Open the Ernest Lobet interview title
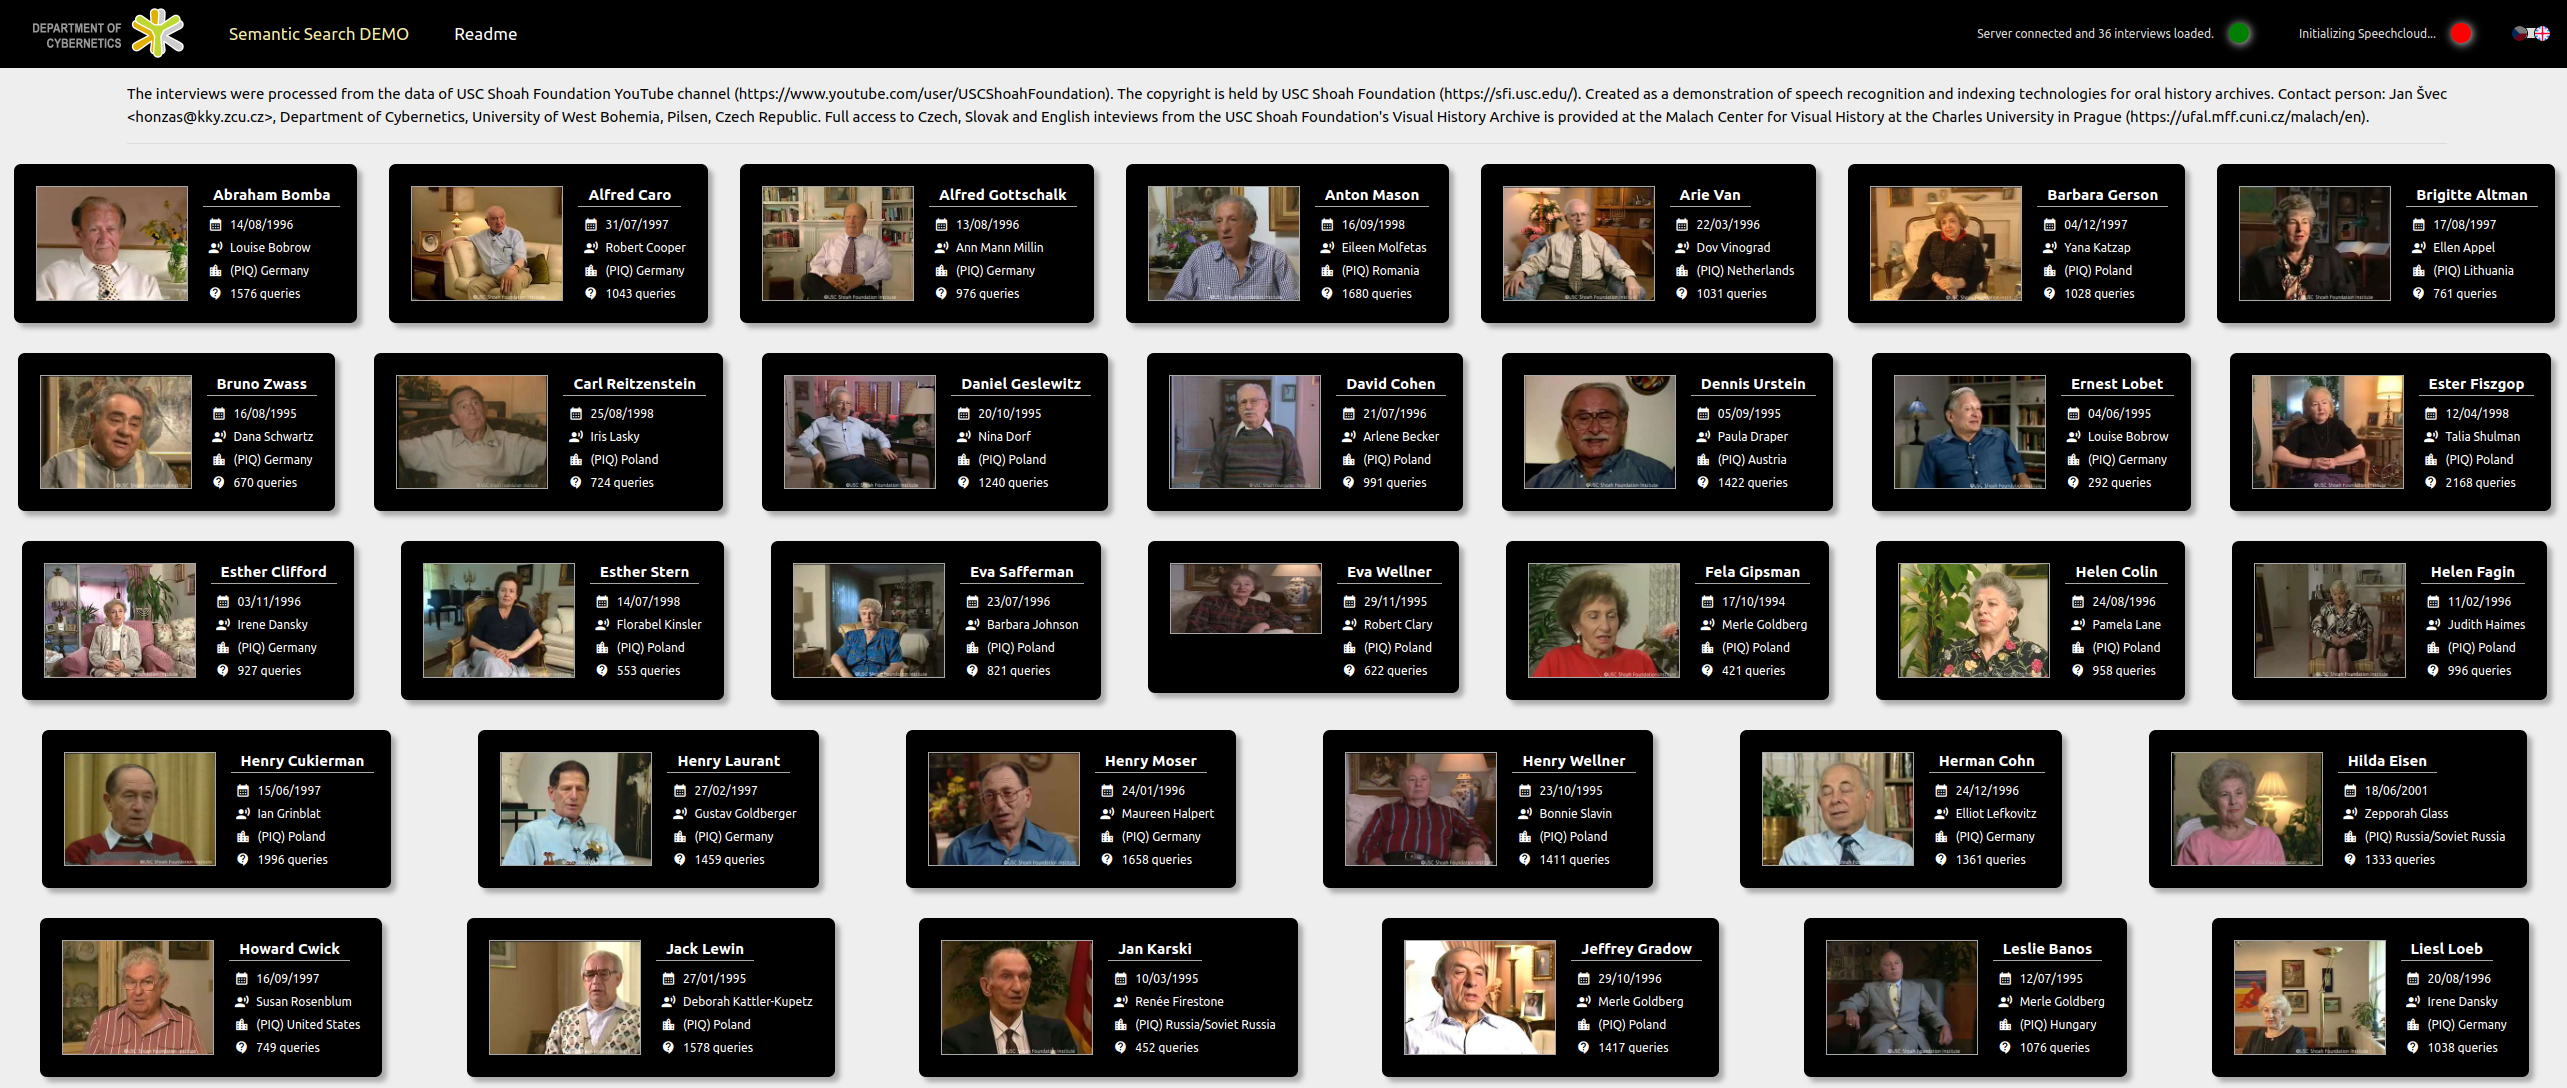Image resolution: width=2567 pixels, height=1088 pixels. (x=2116, y=384)
